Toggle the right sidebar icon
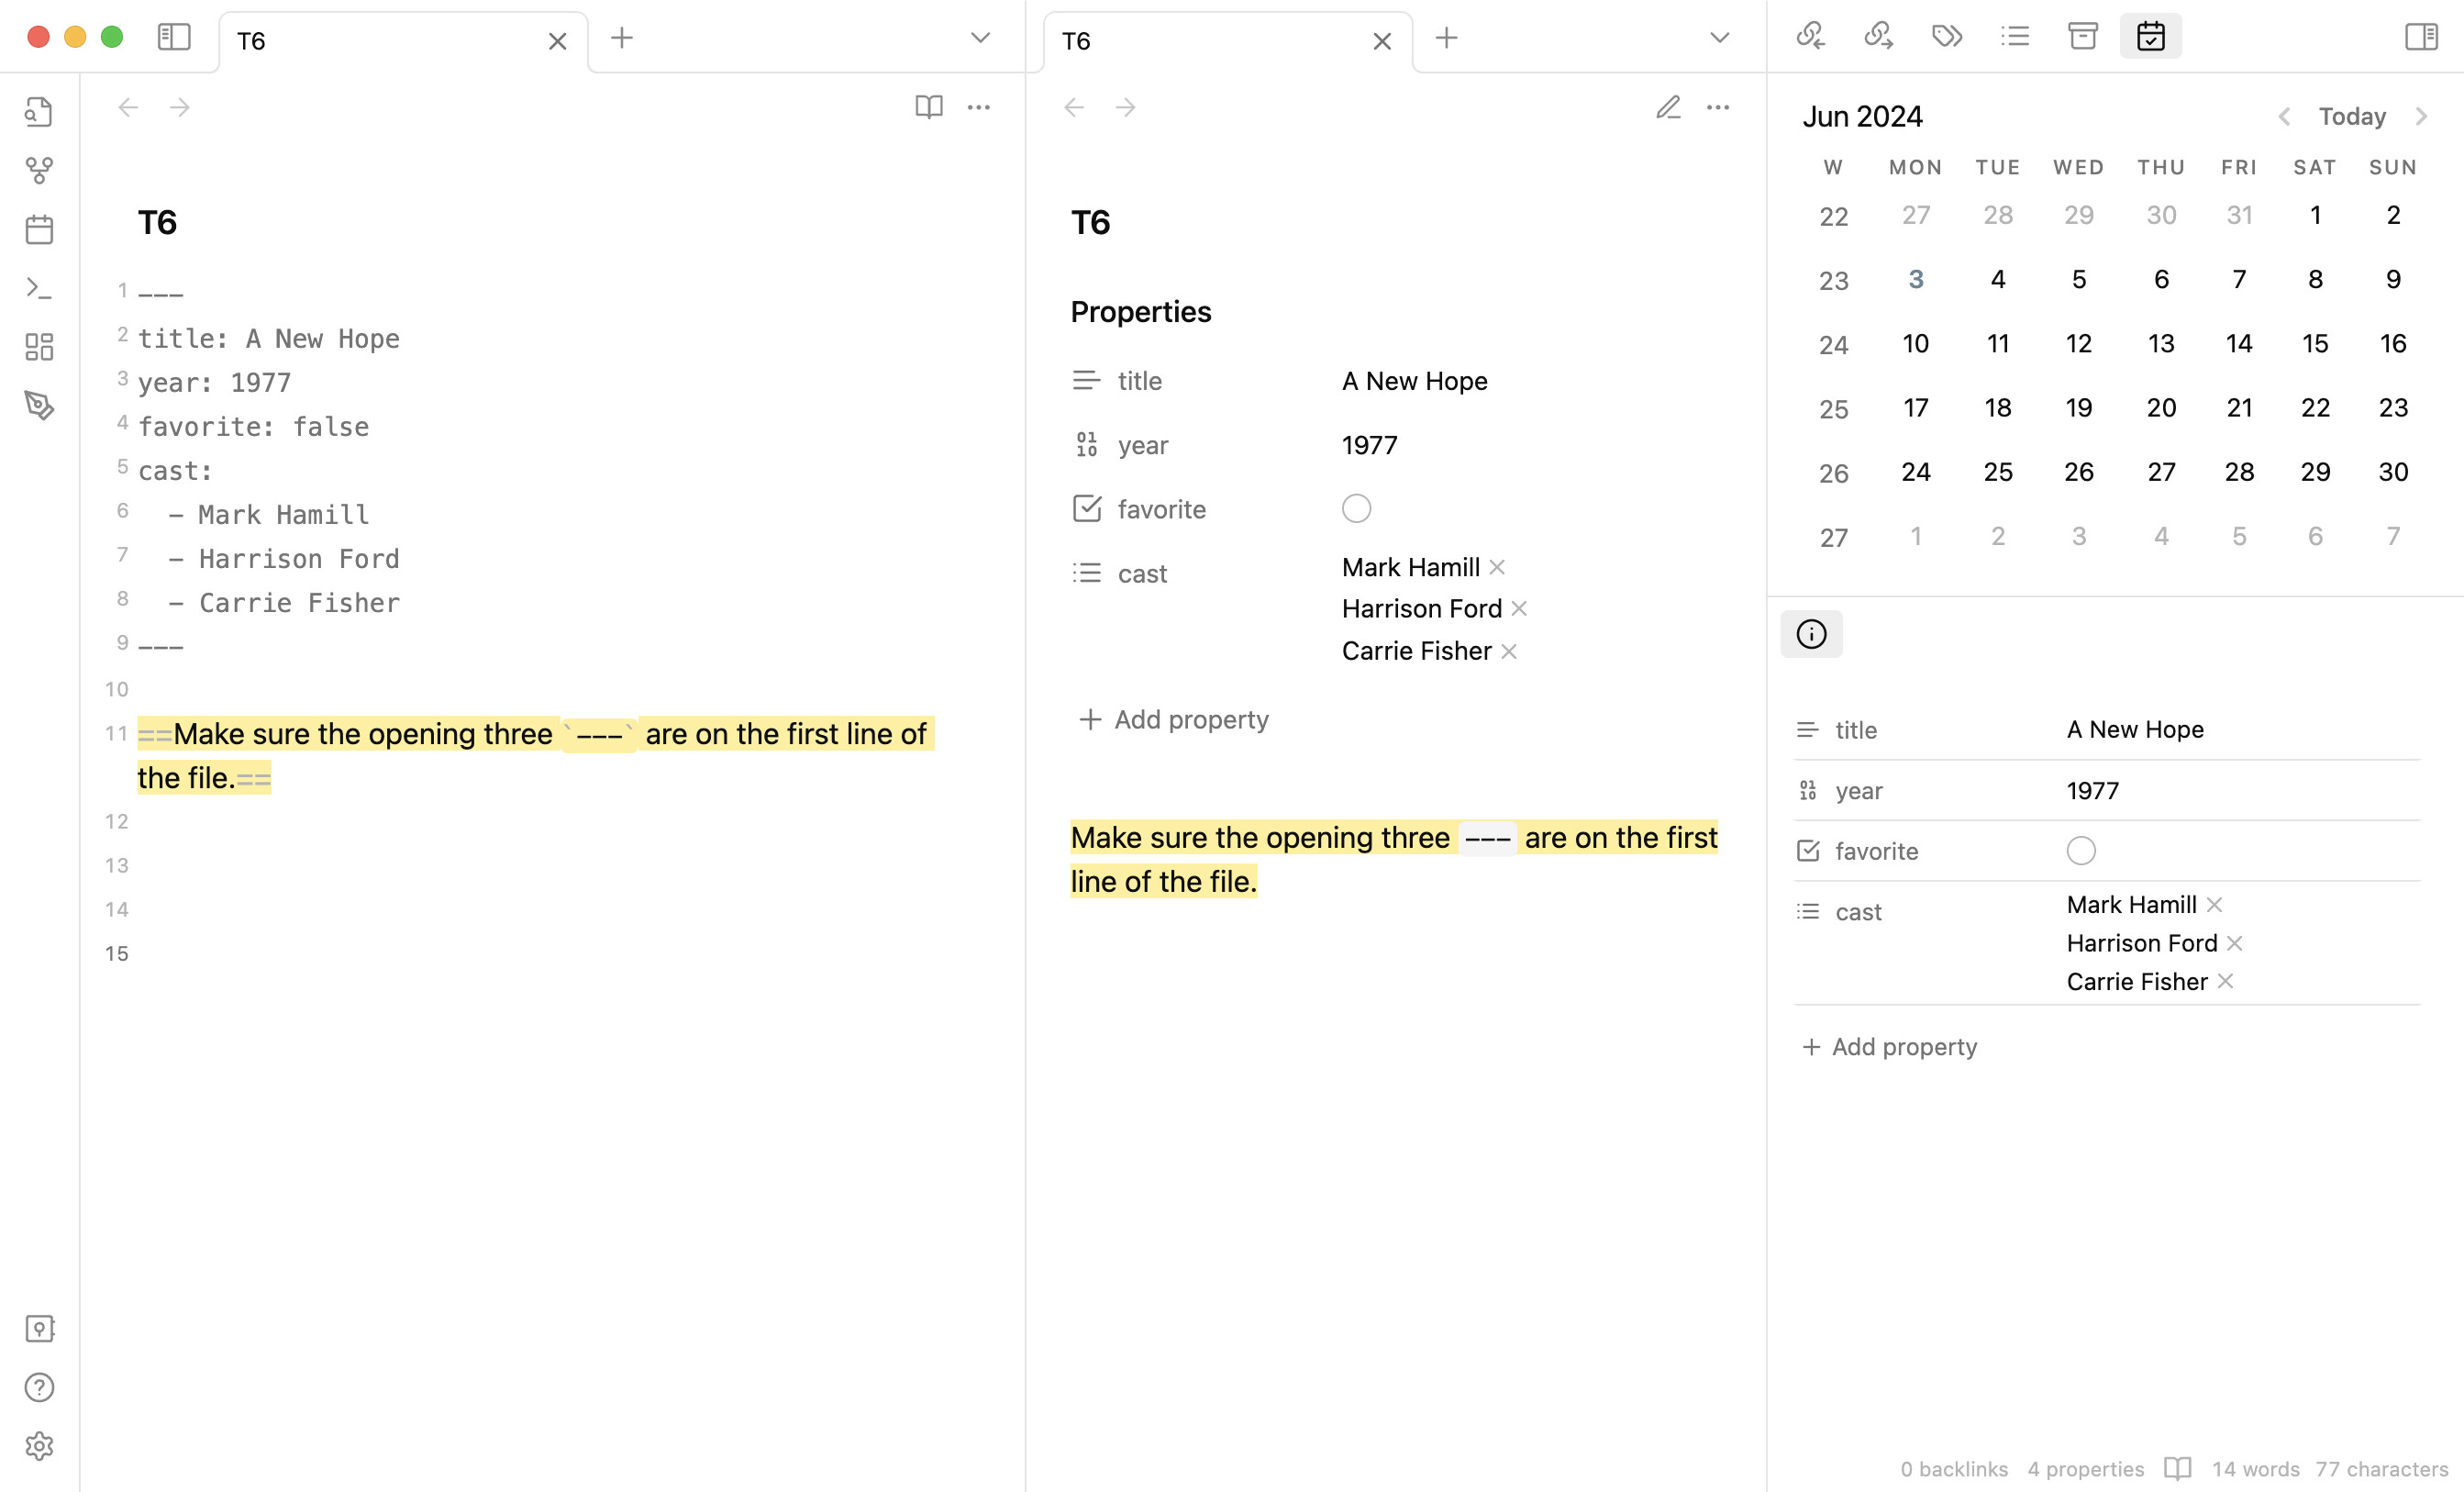This screenshot has width=2464, height=1492. (x=2421, y=37)
